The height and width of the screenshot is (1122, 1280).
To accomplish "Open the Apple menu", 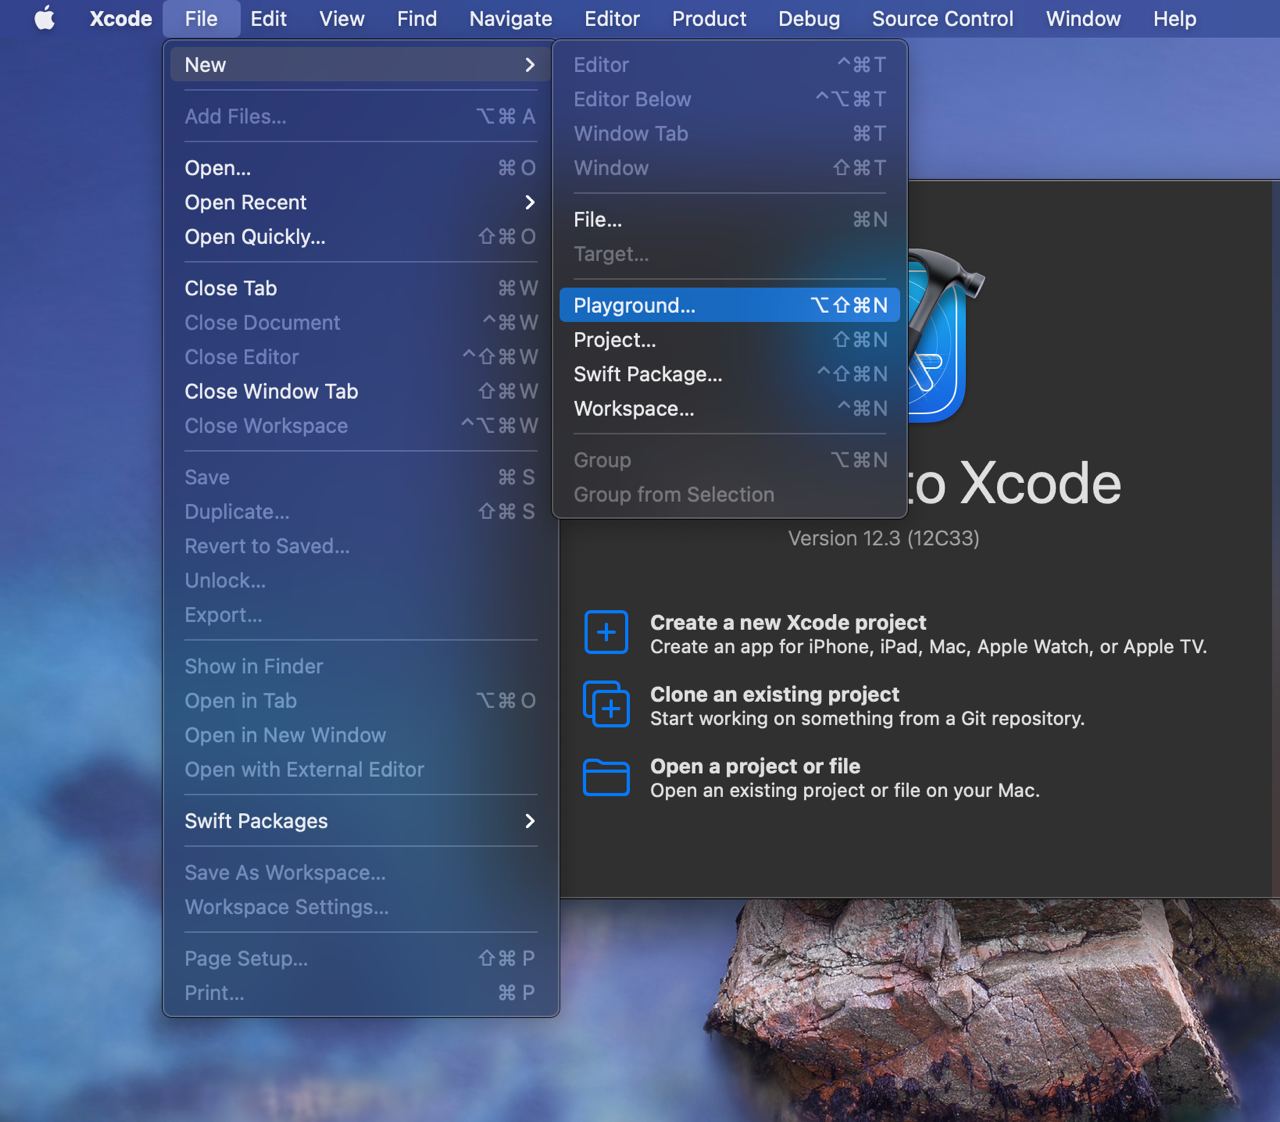I will (45, 19).
